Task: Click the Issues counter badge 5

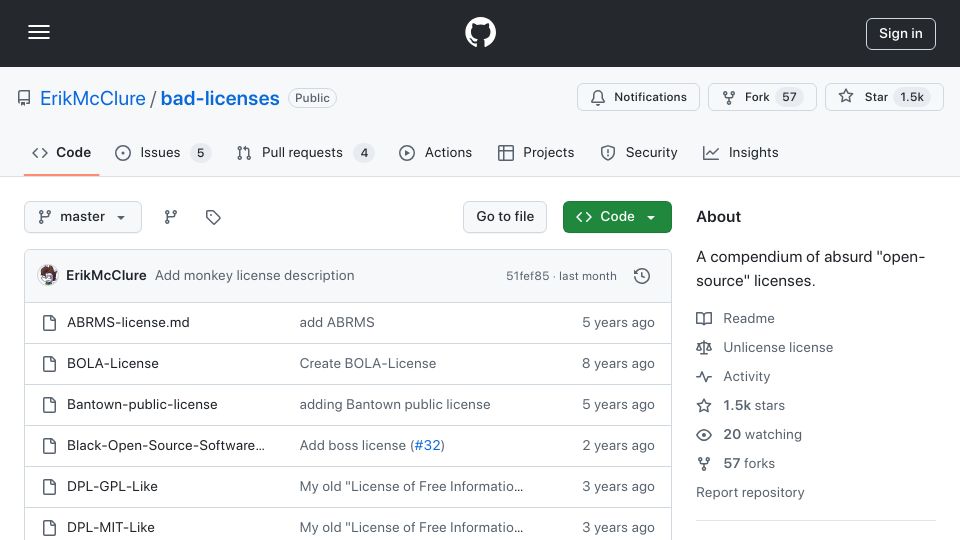Action: tap(200, 152)
